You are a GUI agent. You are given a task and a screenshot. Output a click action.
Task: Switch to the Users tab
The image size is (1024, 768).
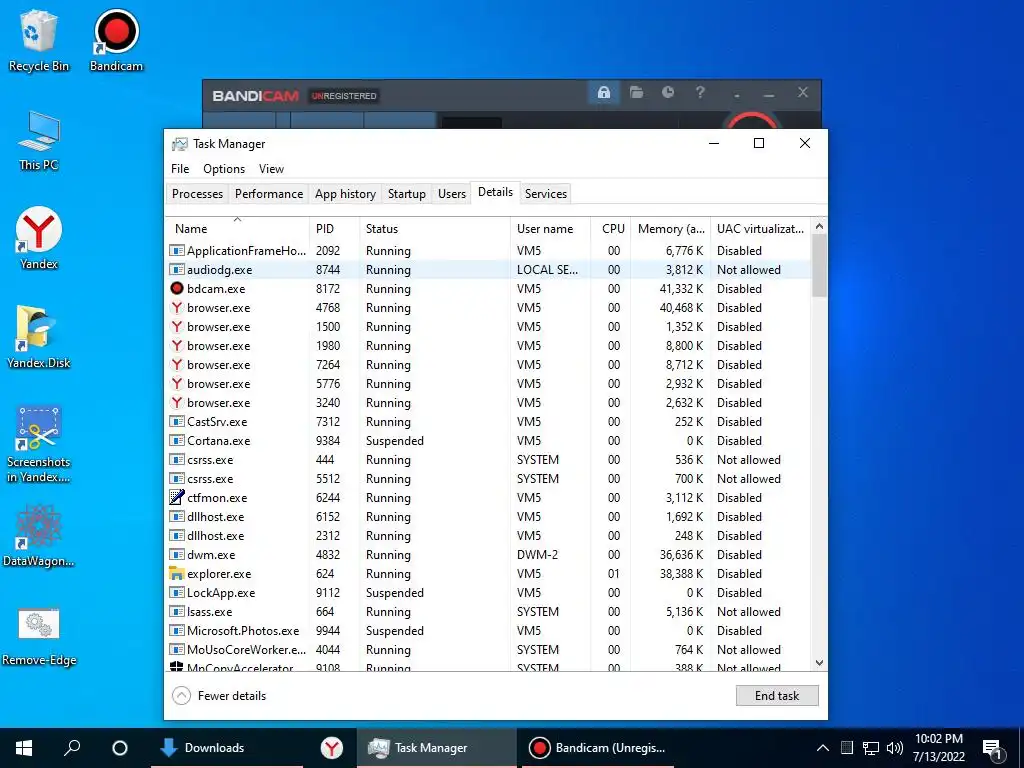[x=452, y=193]
